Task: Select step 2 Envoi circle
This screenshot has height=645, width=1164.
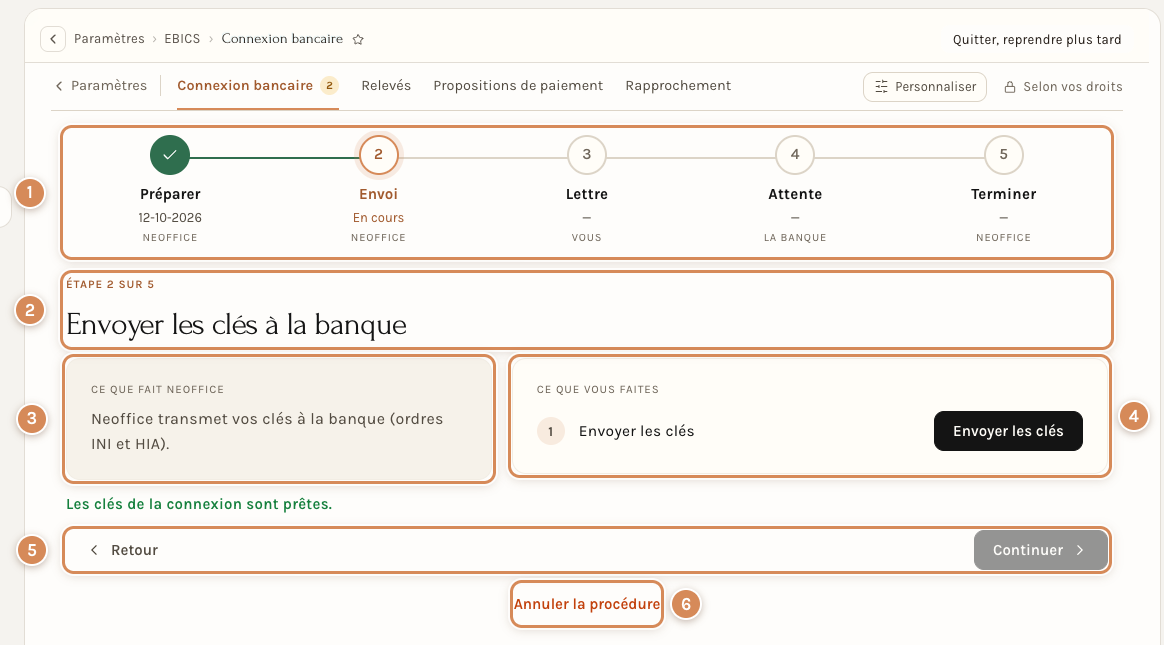Action: point(379,154)
